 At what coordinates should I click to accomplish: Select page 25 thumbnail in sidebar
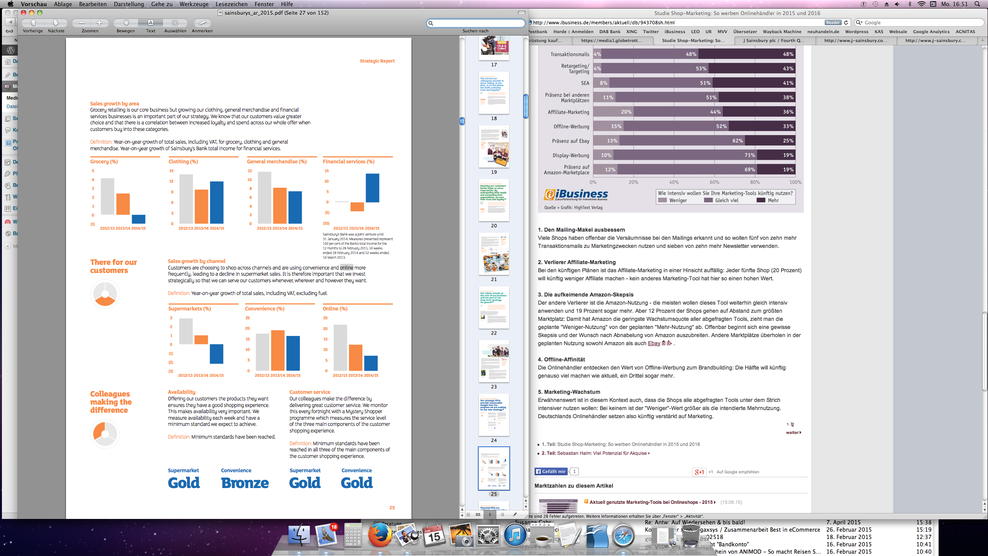[493, 468]
